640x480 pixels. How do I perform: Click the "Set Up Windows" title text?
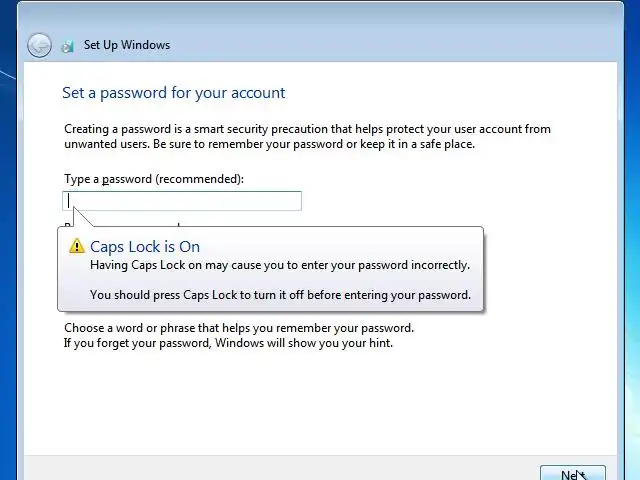[x=127, y=45]
